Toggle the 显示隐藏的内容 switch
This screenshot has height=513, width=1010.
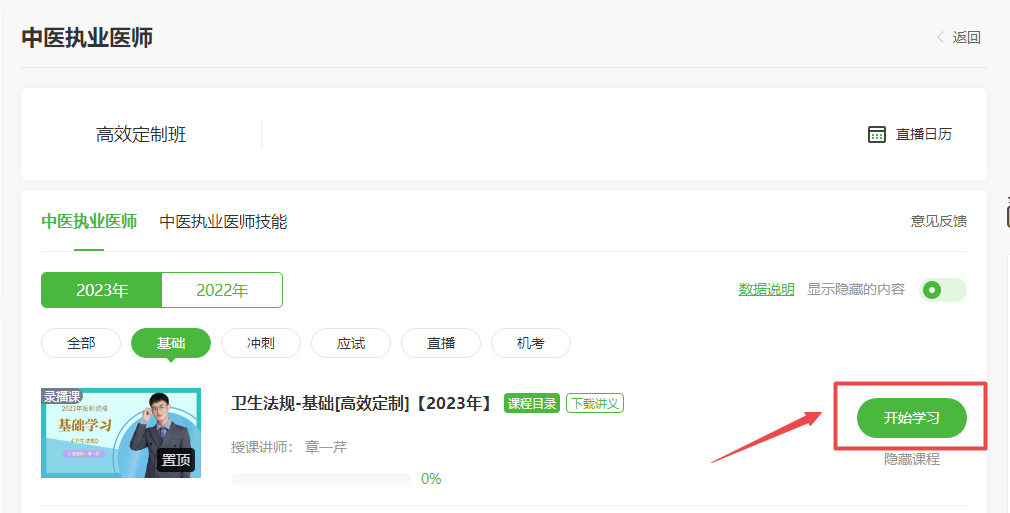click(943, 290)
